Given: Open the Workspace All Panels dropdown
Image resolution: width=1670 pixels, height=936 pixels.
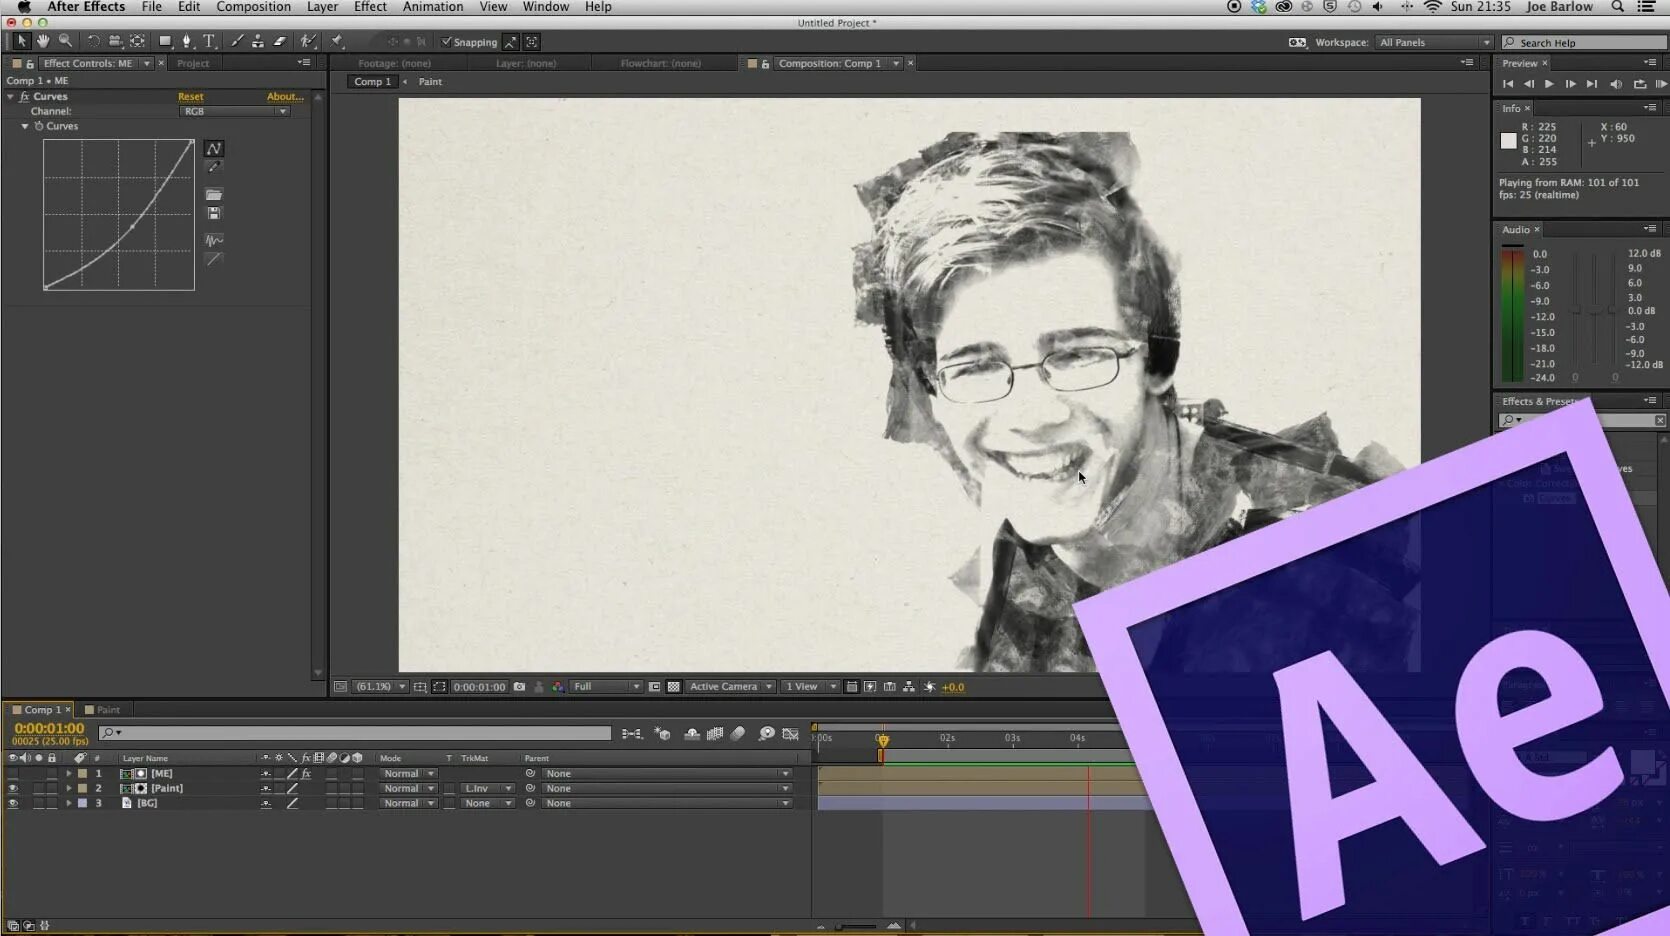Looking at the screenshot, I should click(x=1435, y=42).
